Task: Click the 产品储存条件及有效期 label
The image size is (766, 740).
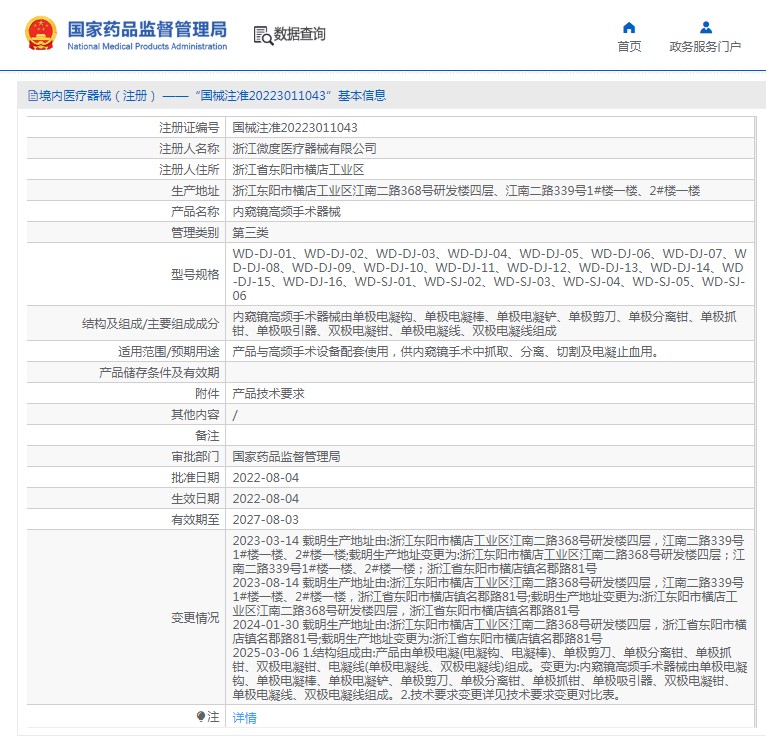Action: point(159,373)
